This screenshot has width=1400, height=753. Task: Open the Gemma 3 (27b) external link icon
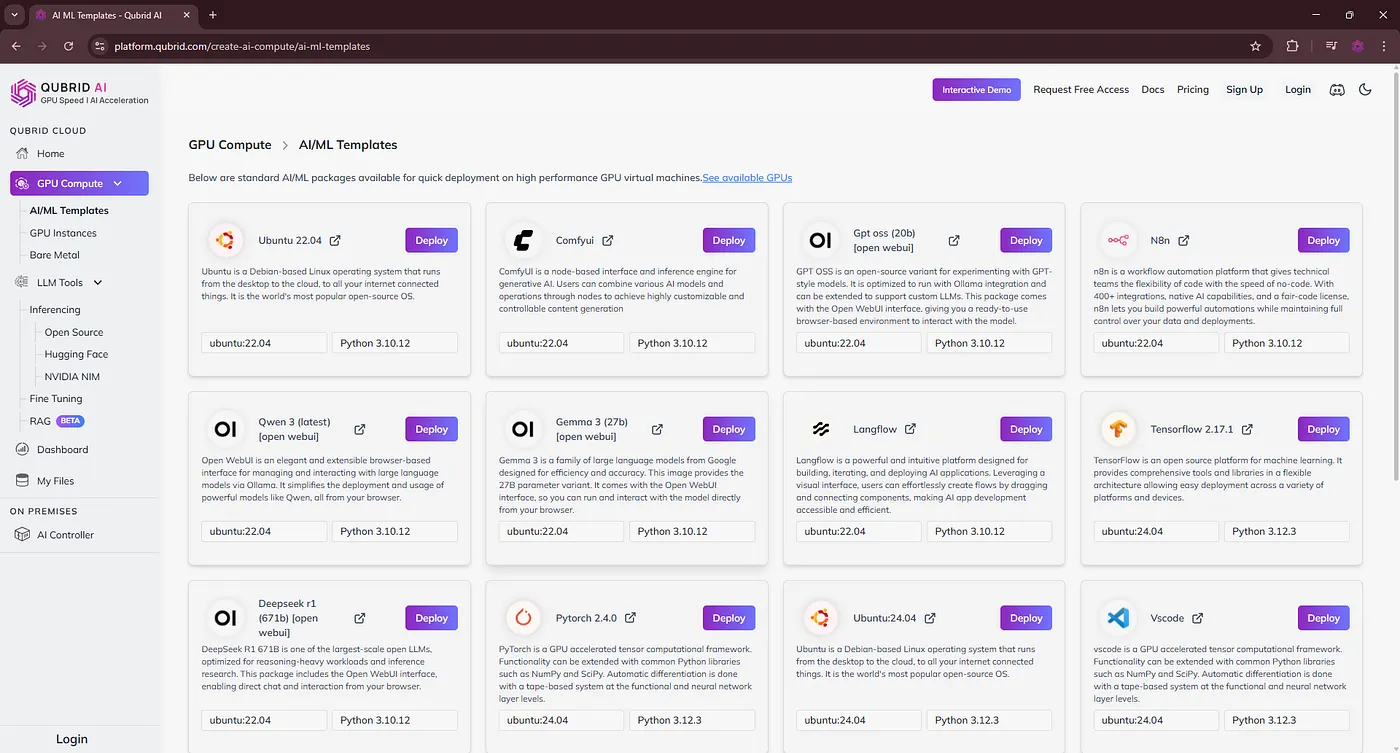click(x=657, y=429)
